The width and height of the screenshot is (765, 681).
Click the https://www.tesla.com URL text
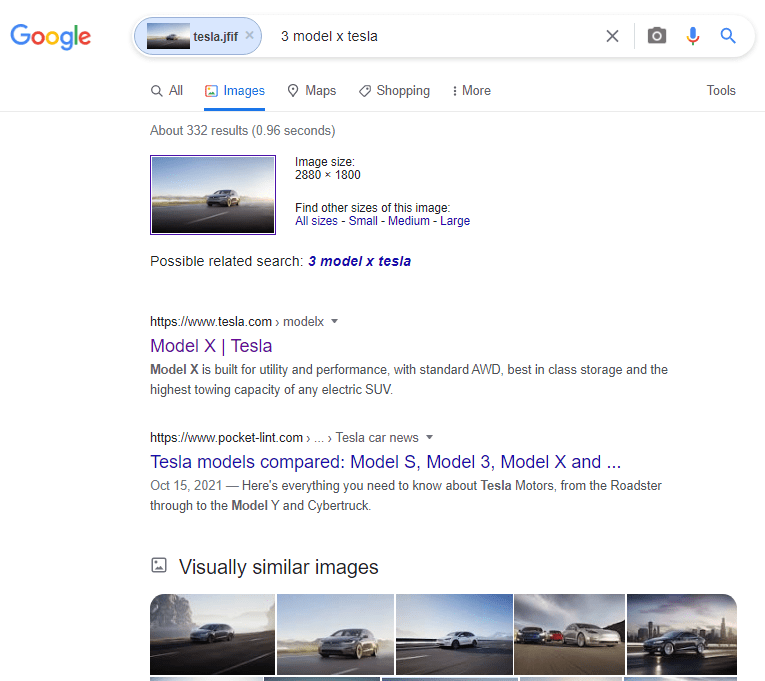pyautogui.click(x=211, y=321)
